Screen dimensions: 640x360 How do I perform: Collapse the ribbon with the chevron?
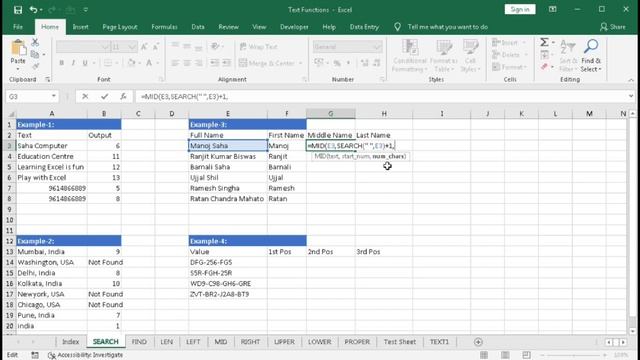(631, 80)
